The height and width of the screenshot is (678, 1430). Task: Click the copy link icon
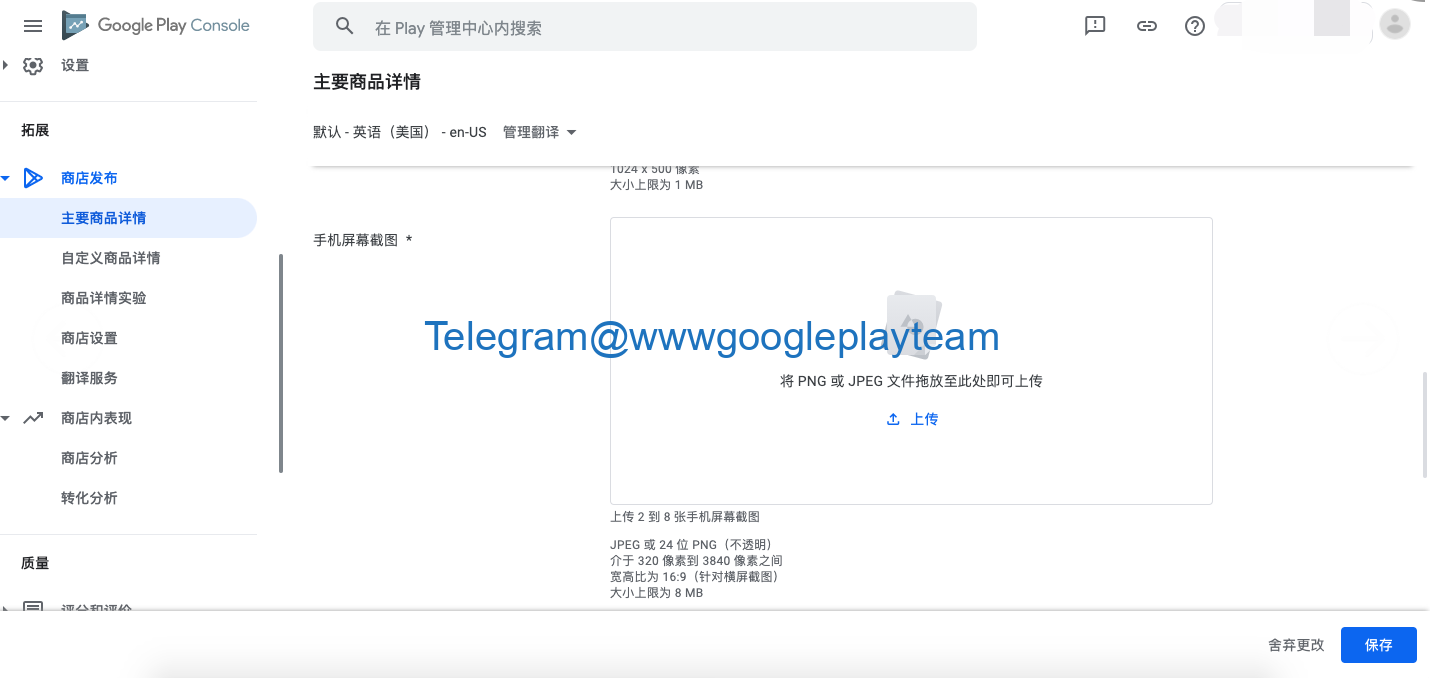click(1147, 27)
